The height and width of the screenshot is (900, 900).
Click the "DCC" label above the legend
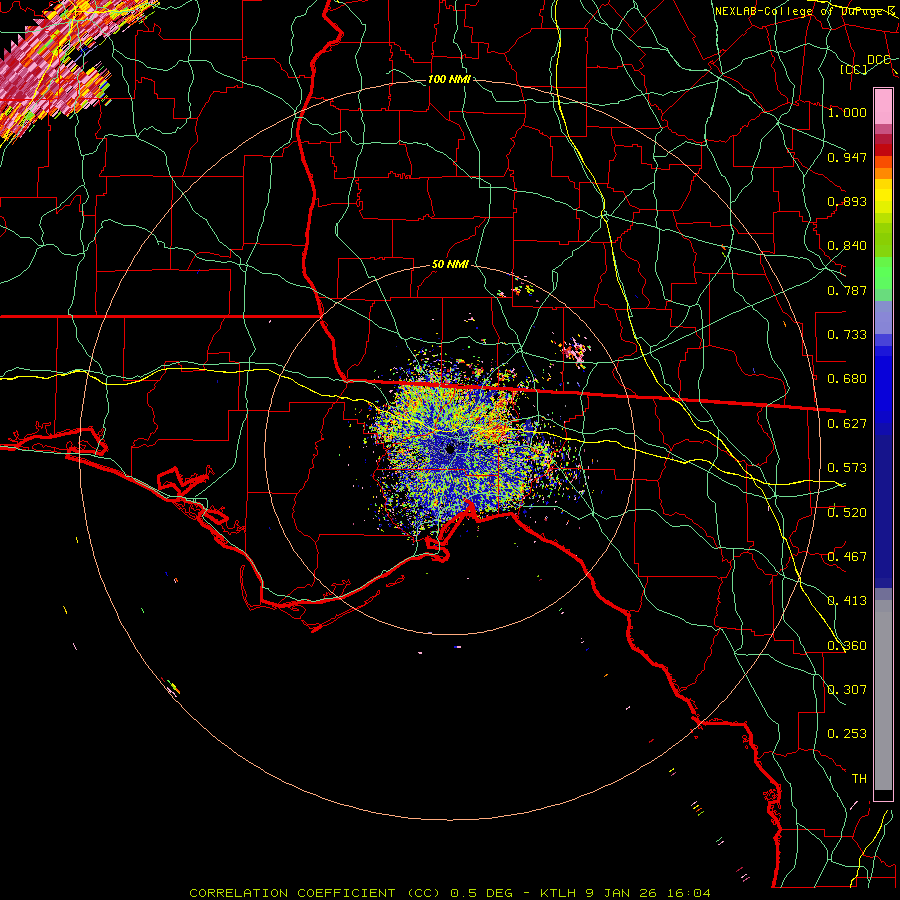pos(878,60)
